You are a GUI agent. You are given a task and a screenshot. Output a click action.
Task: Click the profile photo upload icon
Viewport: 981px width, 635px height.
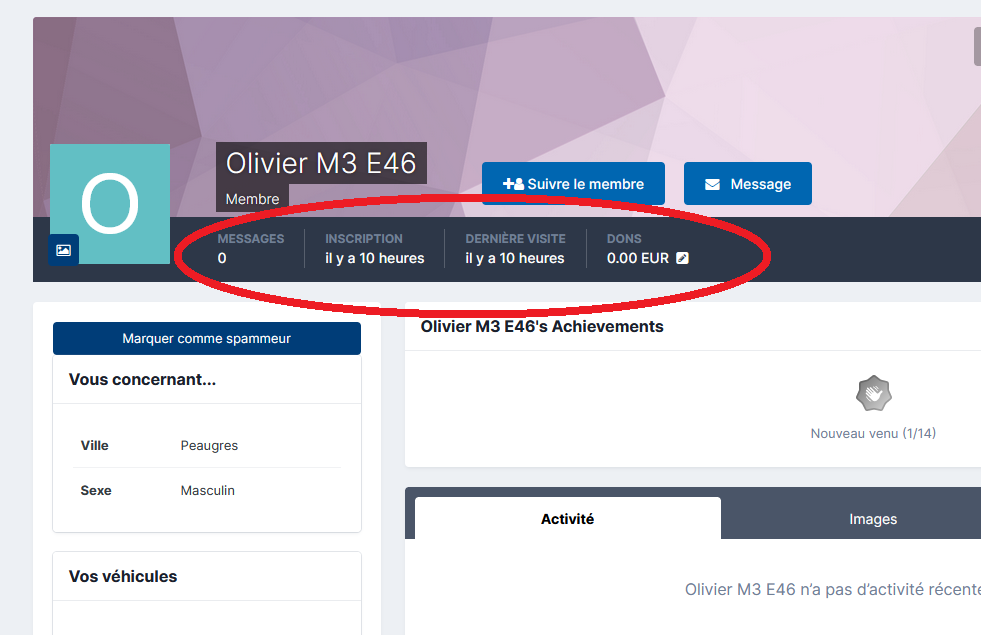pos(63,250)
